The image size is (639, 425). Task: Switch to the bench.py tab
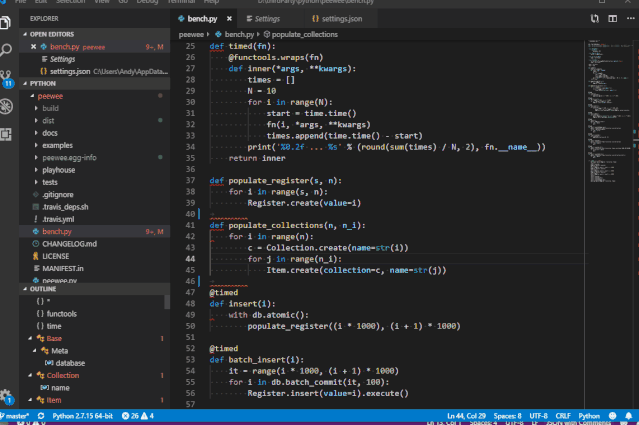[202, 19]
